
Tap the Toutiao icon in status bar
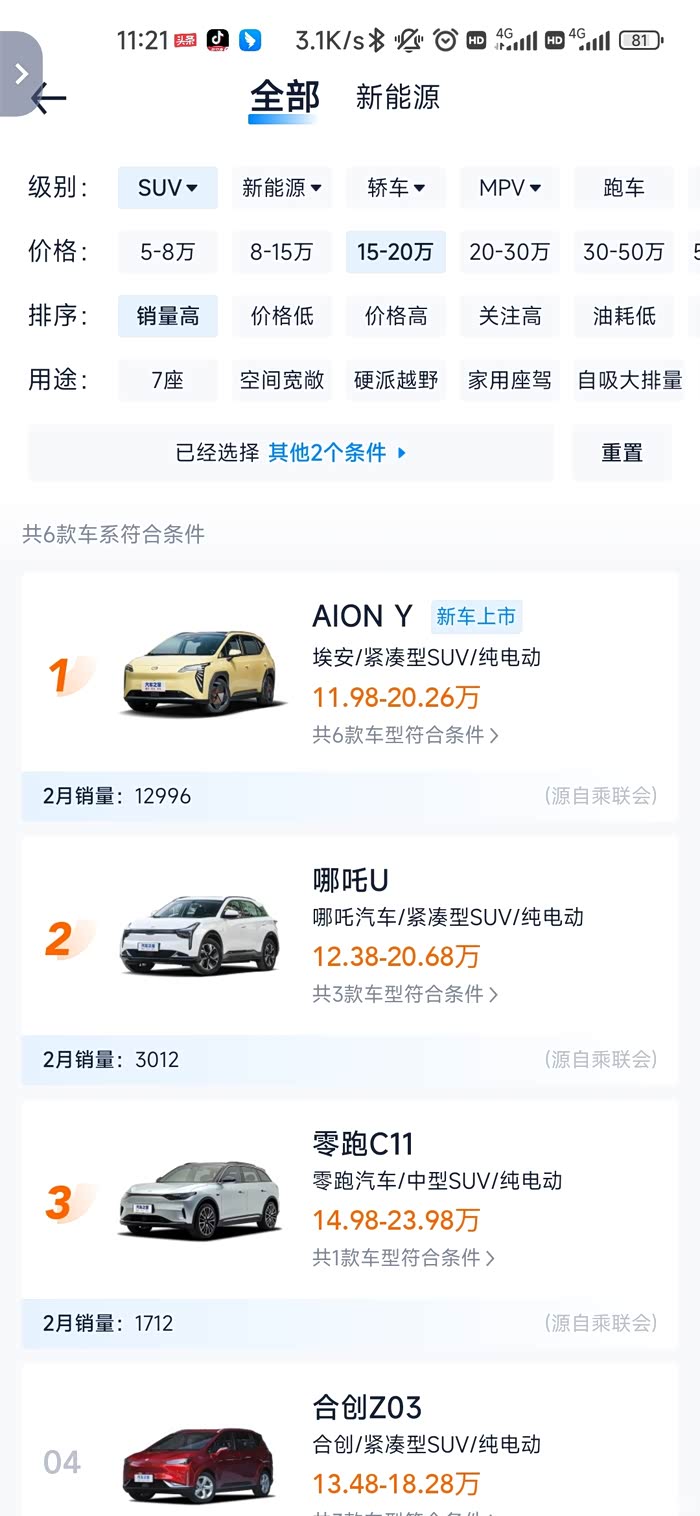tap(185, 40)
